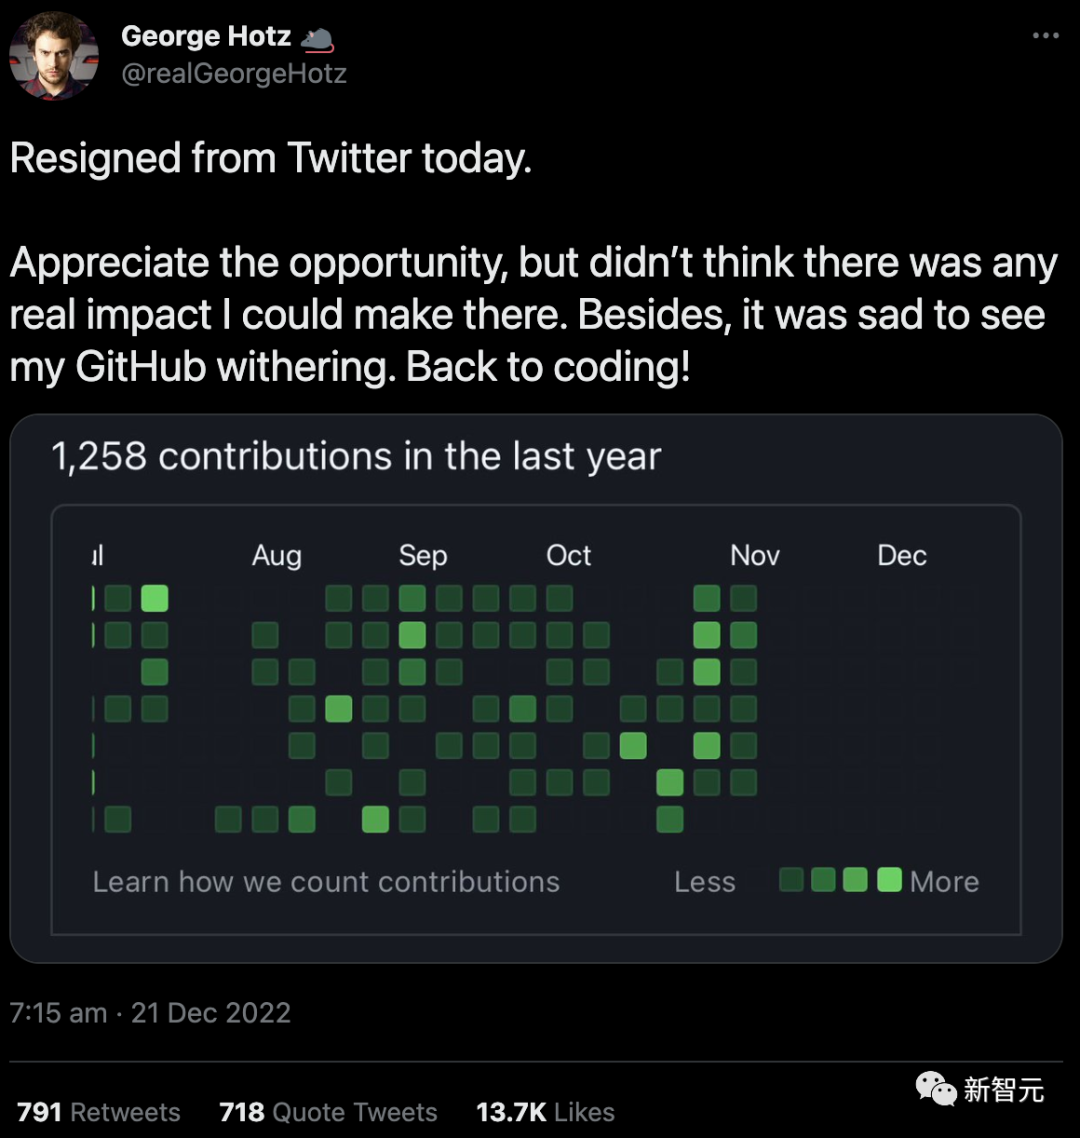Click the mouse emoji beside George Hotz
Viewport: 1080px width, 1138px height.
(x=316, y=39)
